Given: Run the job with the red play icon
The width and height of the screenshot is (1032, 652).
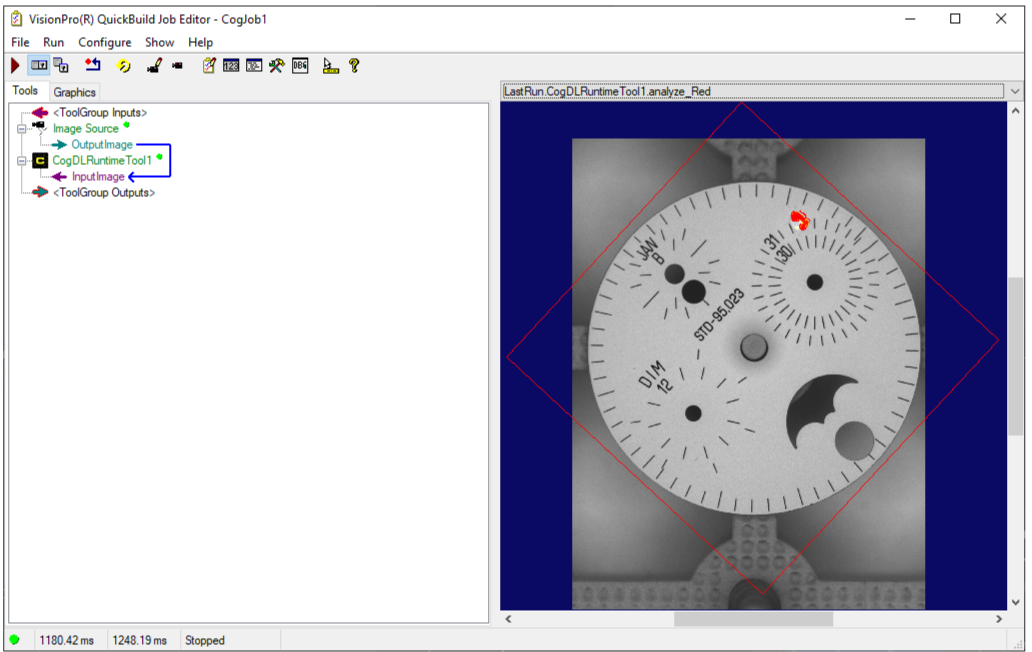Looking at the screenshot, I should click(15, 66).
